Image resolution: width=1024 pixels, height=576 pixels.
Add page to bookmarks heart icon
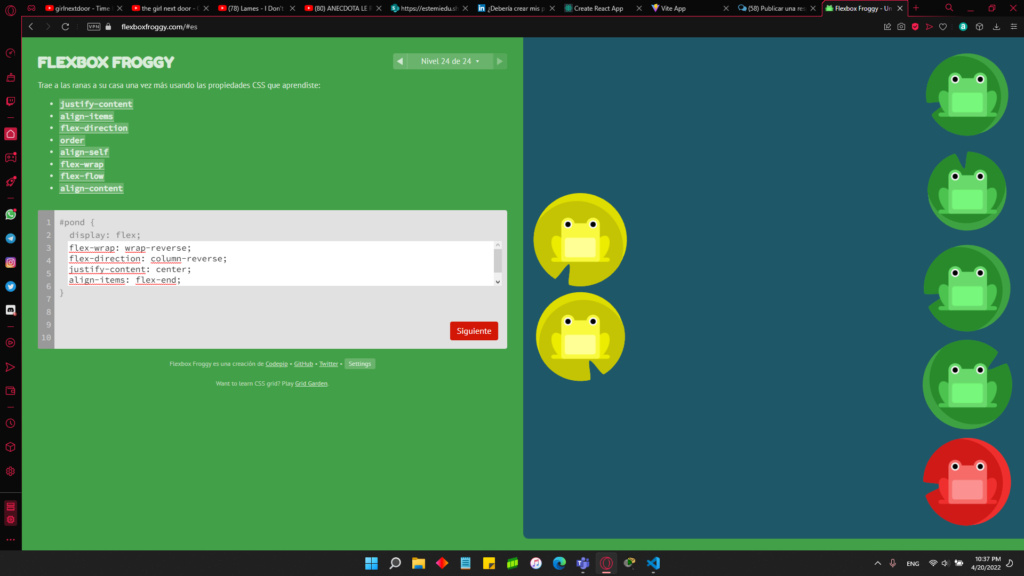point(943,27)
